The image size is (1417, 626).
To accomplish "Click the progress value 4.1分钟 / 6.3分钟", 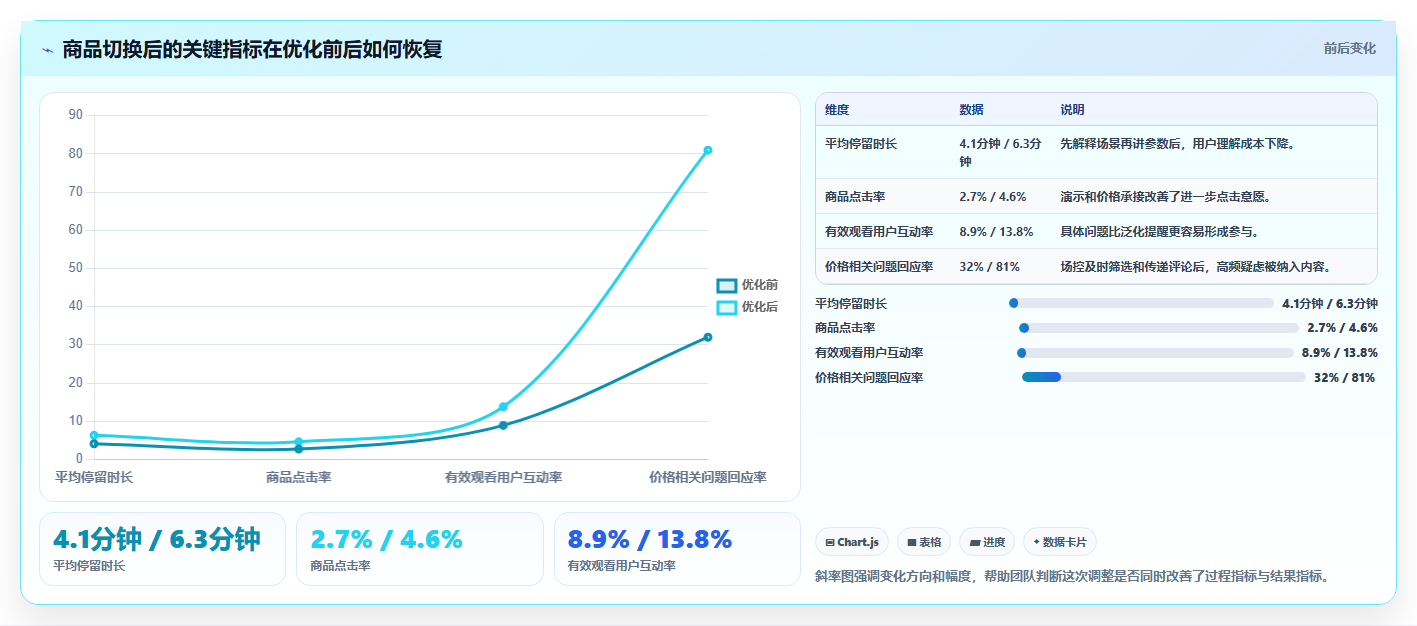I will point(1330,304).
